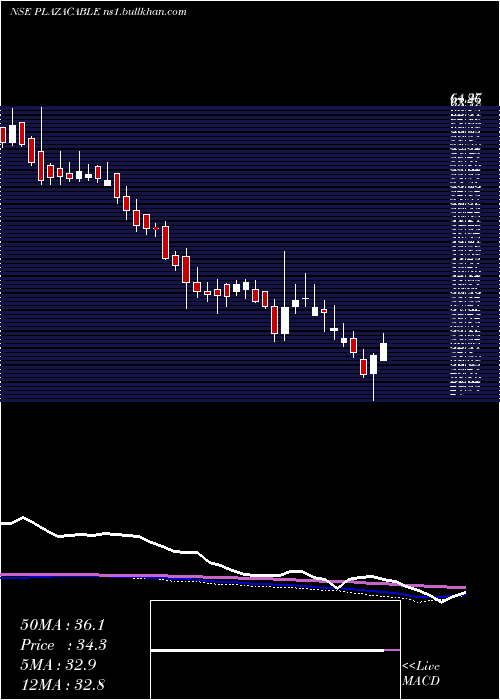Click the <<Live MACD label
Viewport: 500px width, 700px height.
(421, 674)
